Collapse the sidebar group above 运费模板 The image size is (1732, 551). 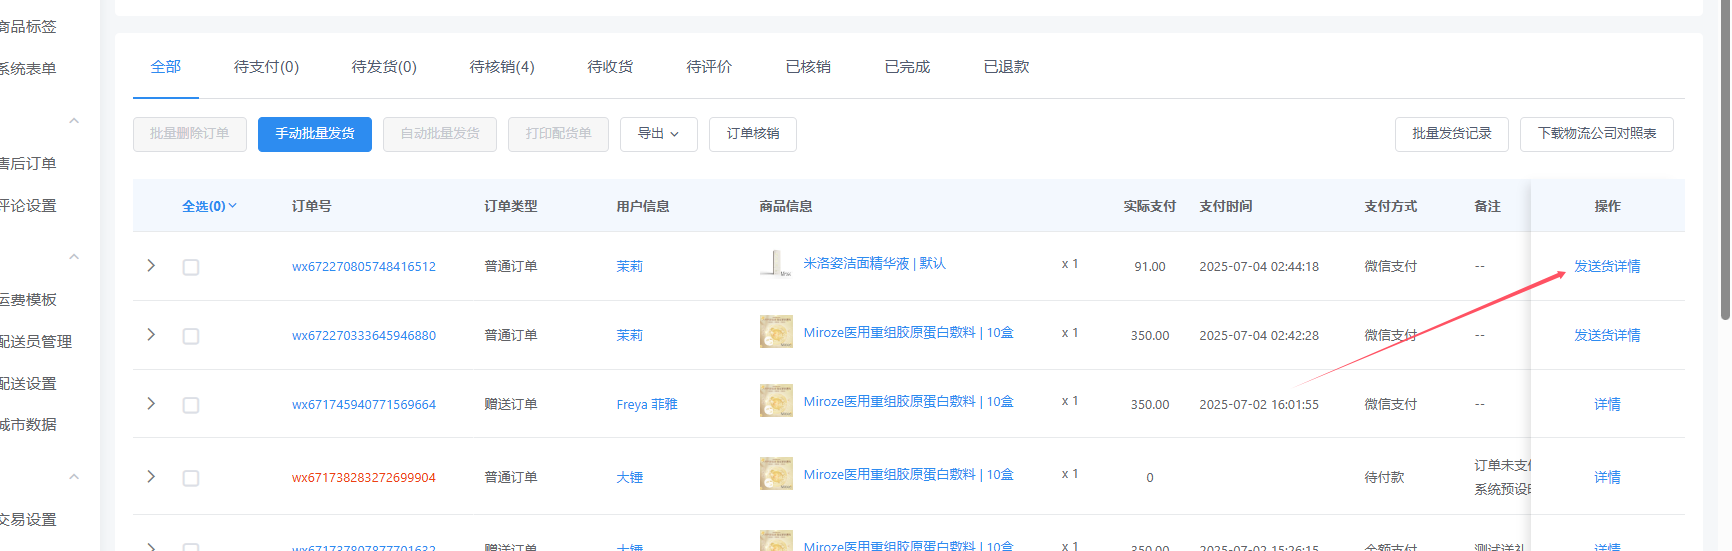(74, 257)
